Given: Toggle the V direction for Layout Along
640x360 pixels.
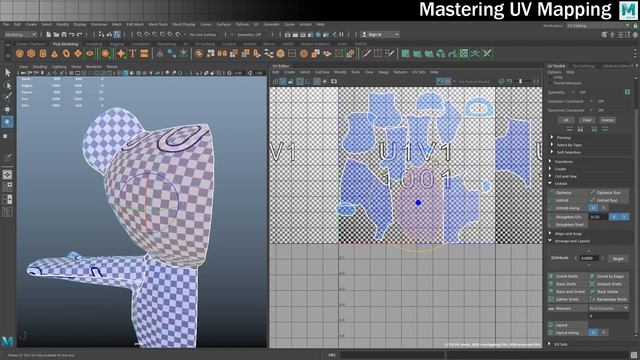Looking at the screenshot, I should tap(603, 333).
